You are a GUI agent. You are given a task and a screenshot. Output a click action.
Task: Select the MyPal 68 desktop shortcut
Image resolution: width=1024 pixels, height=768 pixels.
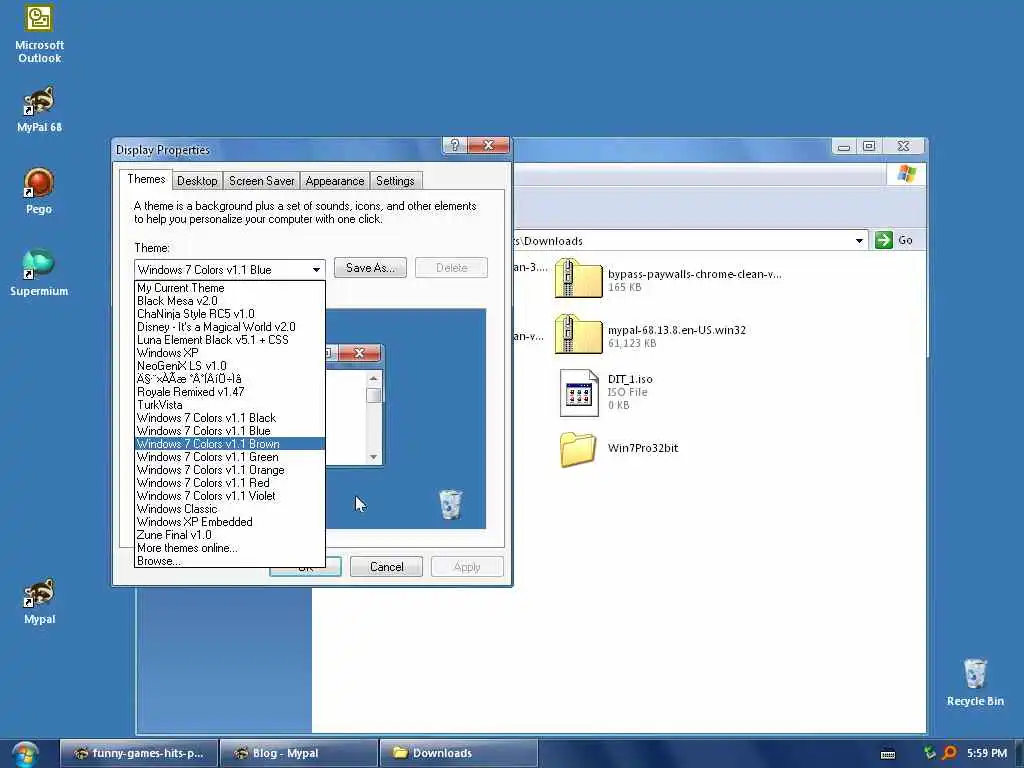(x=39, y=109)
